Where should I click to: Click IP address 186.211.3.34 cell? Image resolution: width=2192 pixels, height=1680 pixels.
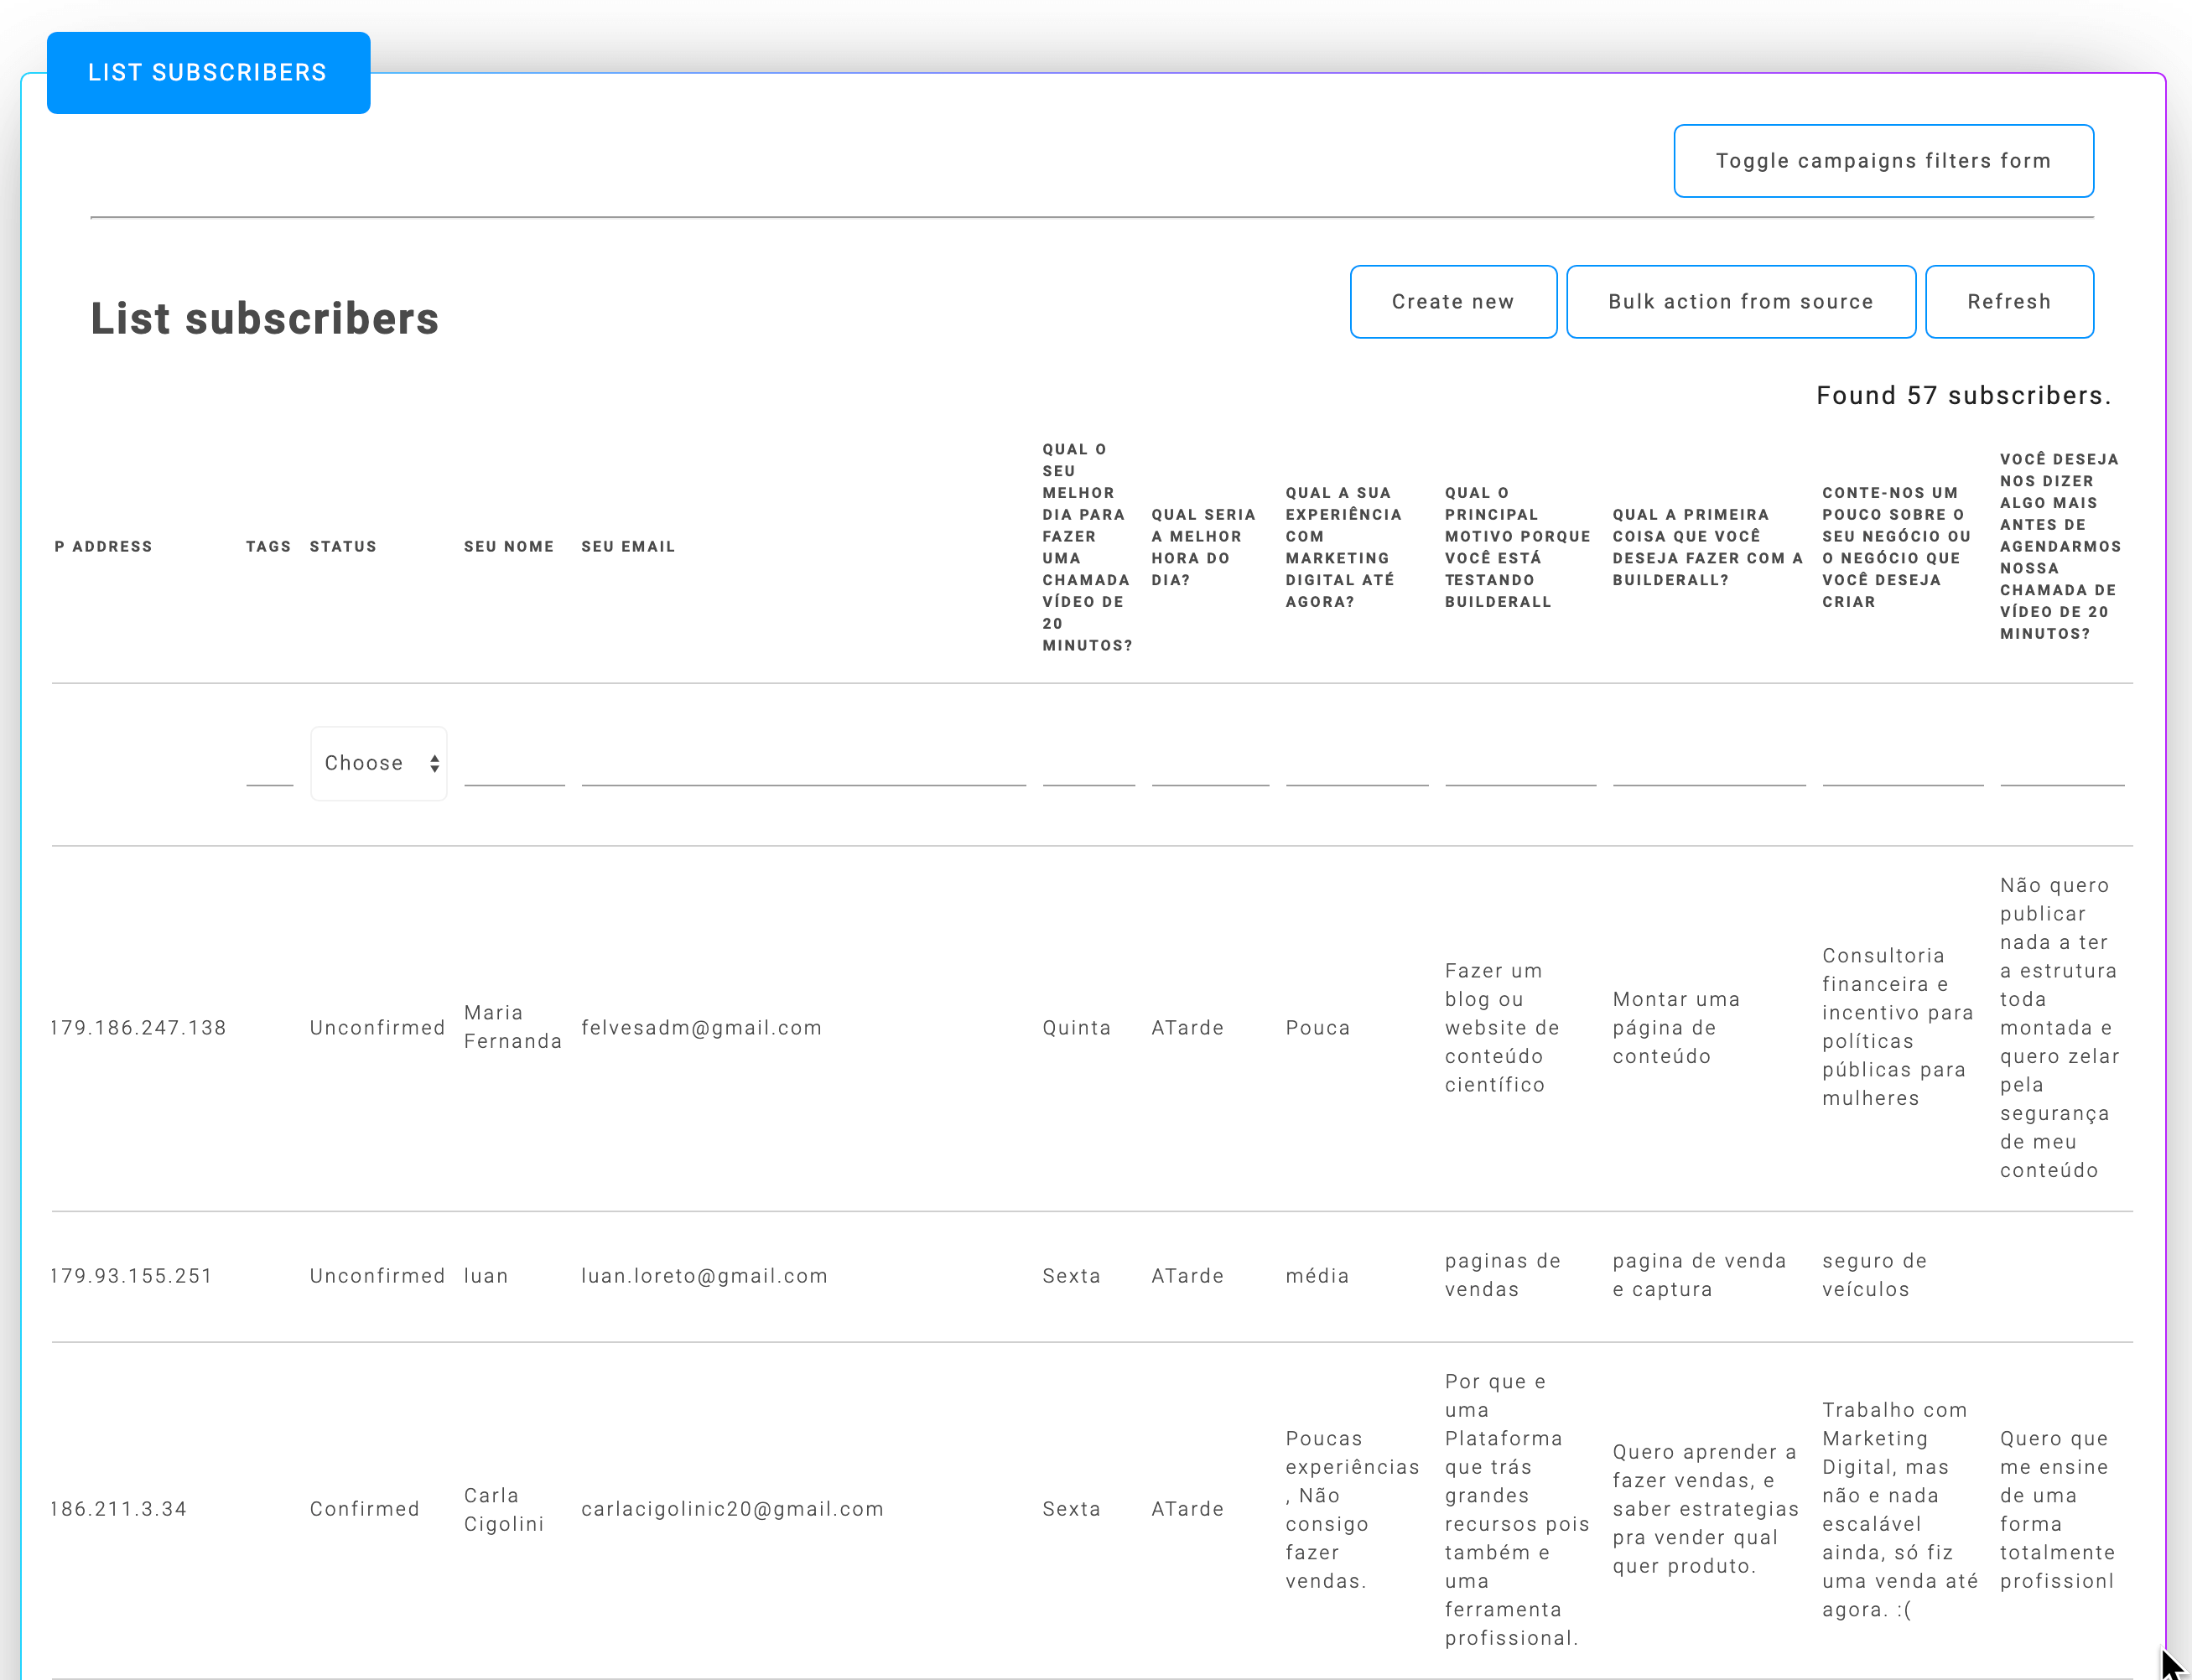[119, 1509]
